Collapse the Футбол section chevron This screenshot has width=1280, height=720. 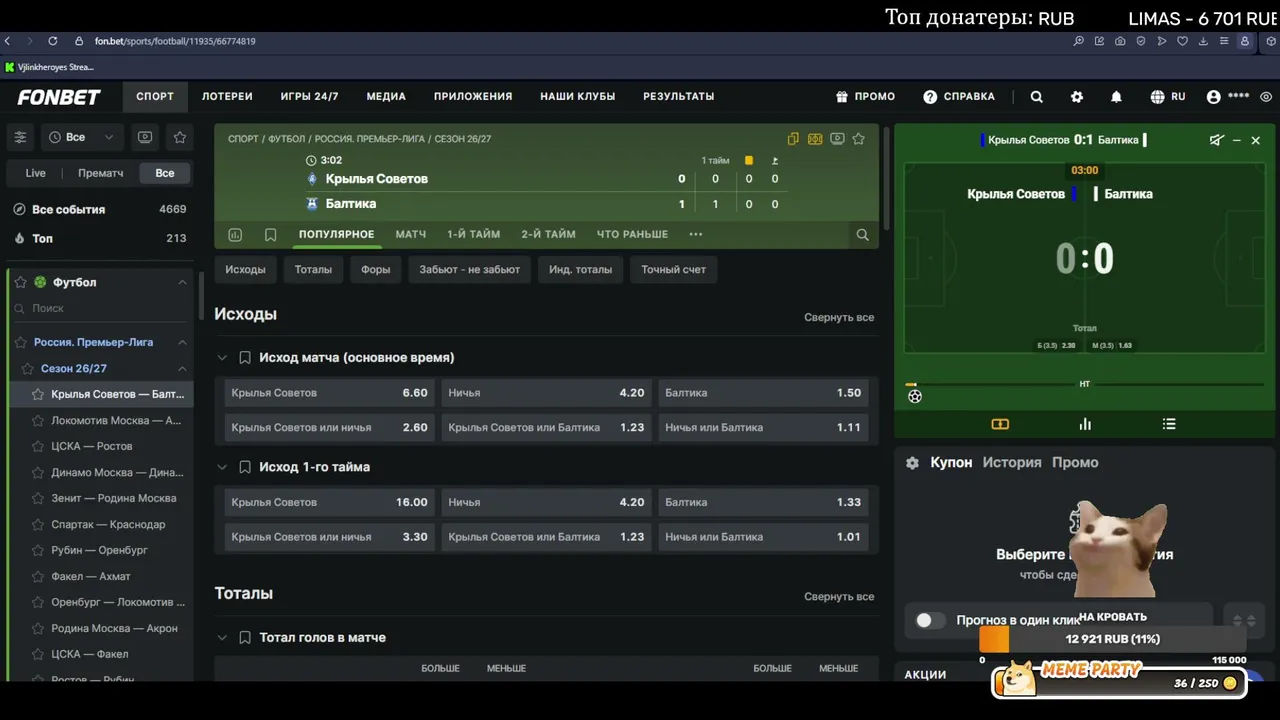[182, 283]
